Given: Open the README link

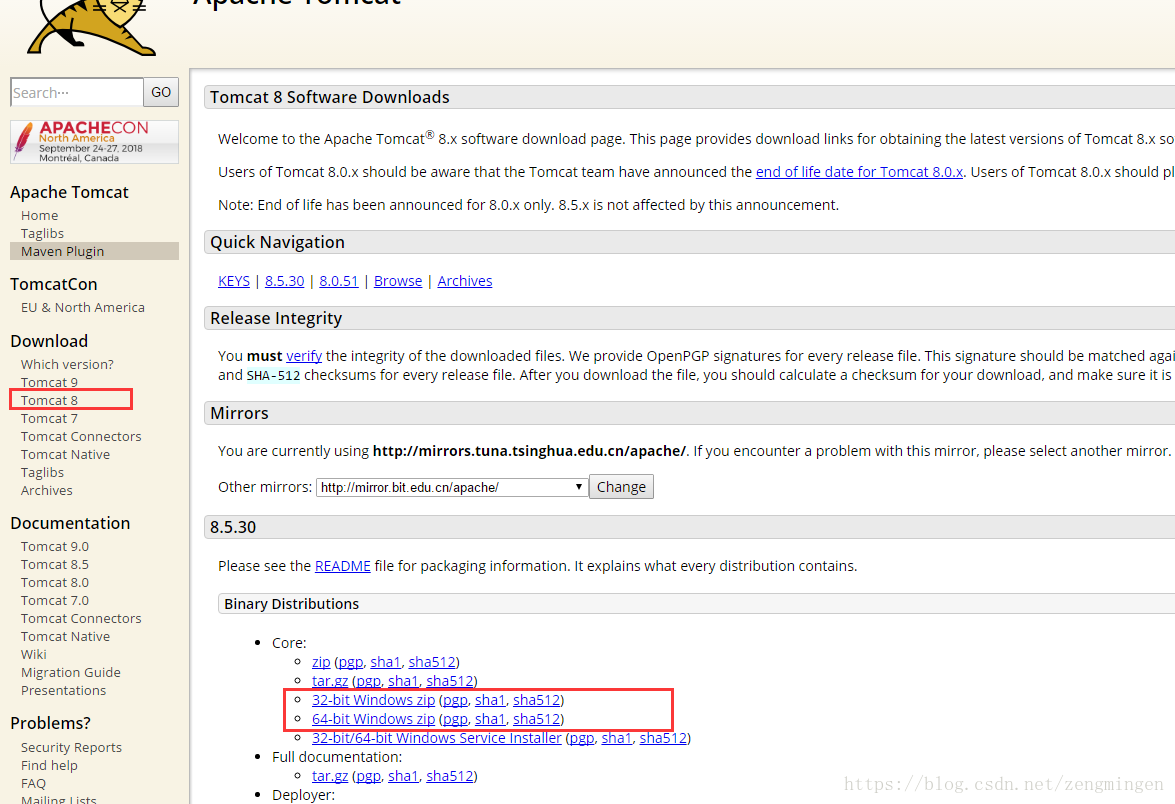Looking at the screenshot, I should pos(342,566).
